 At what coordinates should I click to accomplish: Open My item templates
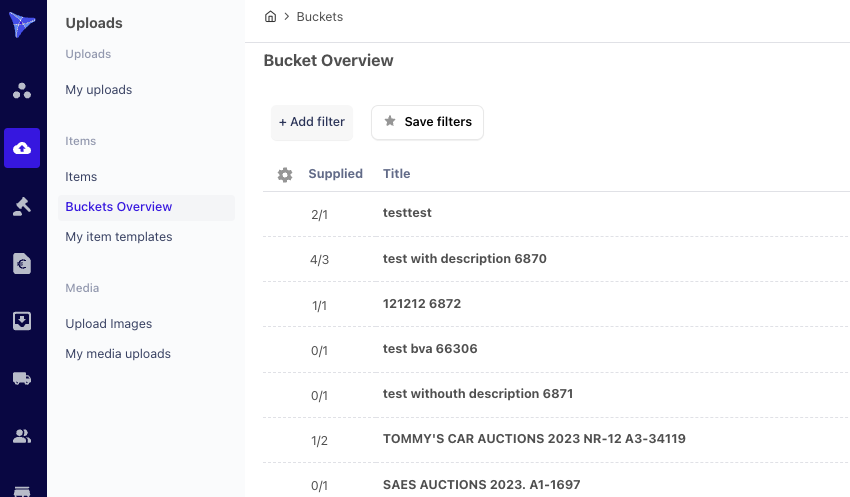119,237
